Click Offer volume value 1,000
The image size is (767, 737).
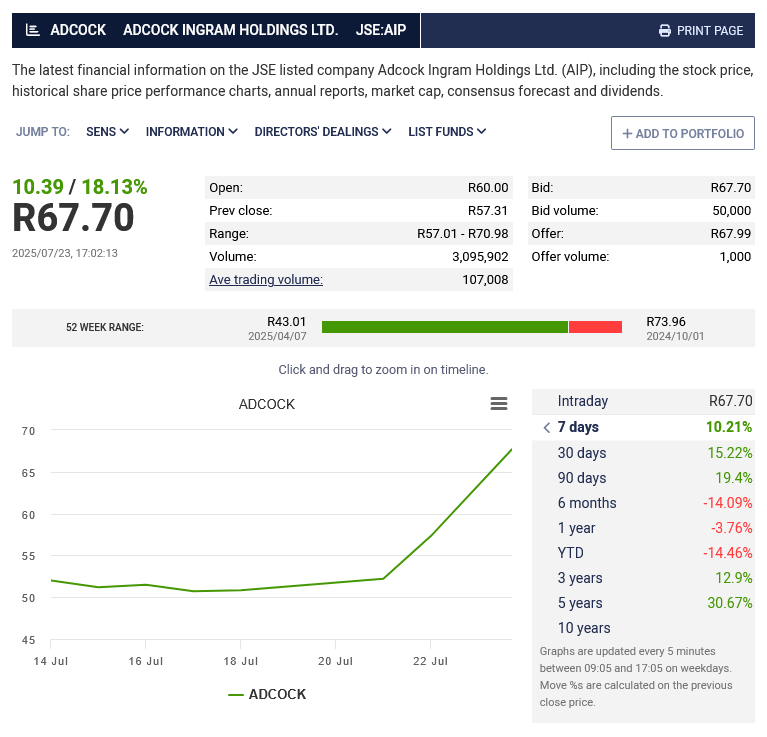pos(735,256)
